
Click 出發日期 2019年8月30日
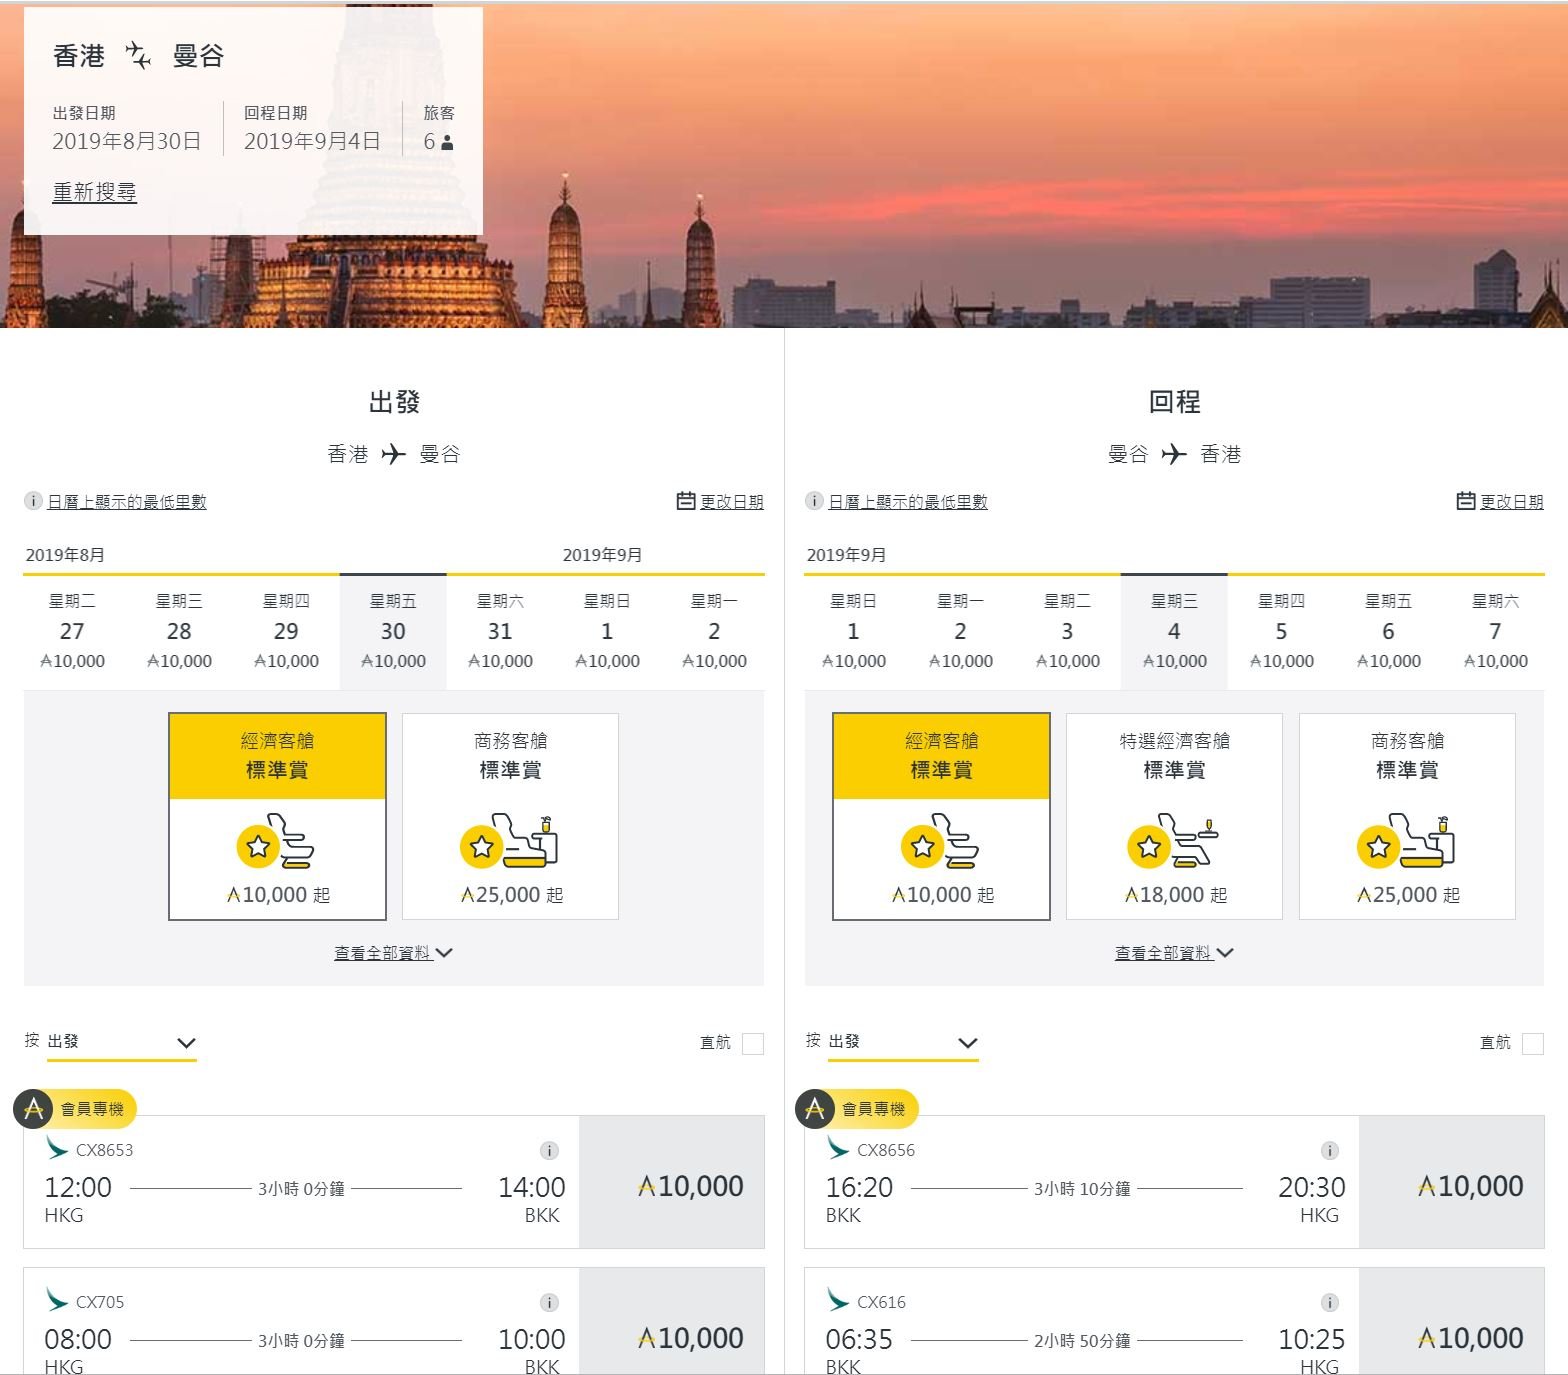(126, 129)
